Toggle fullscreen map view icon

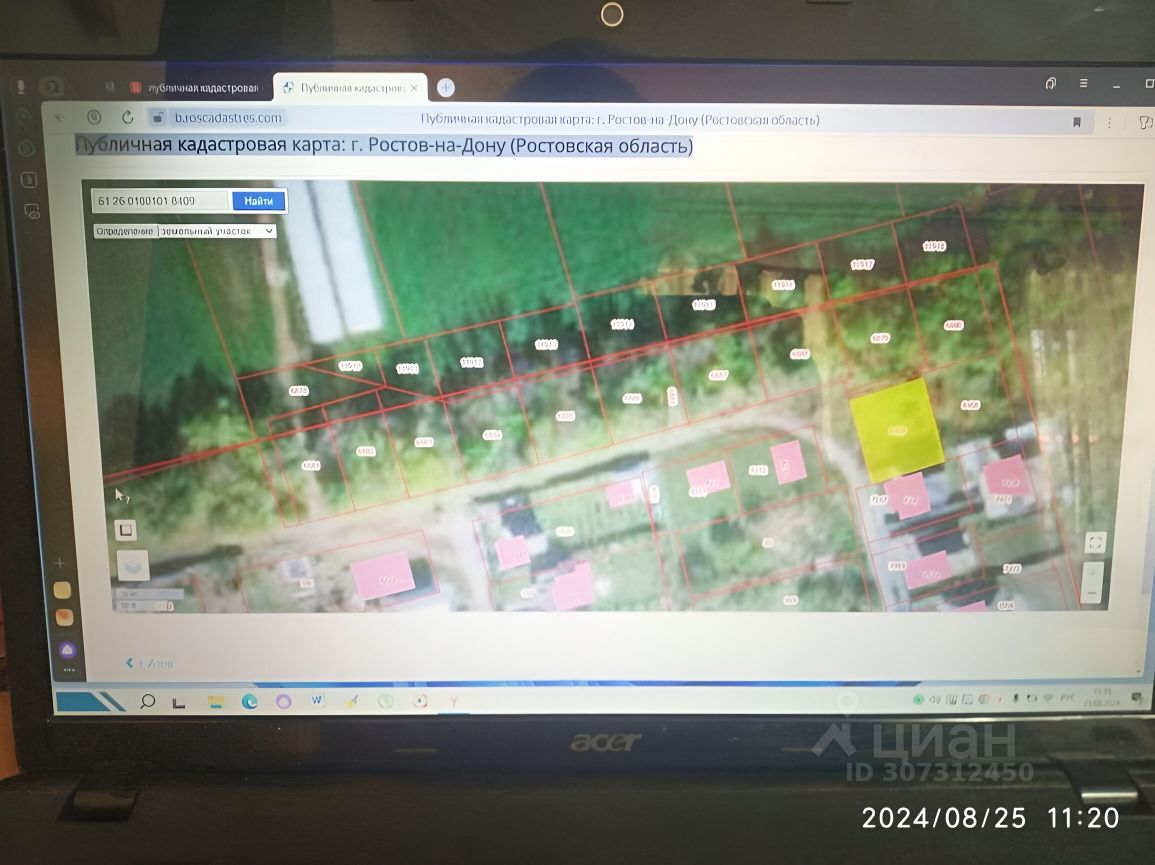point(1095,542)
